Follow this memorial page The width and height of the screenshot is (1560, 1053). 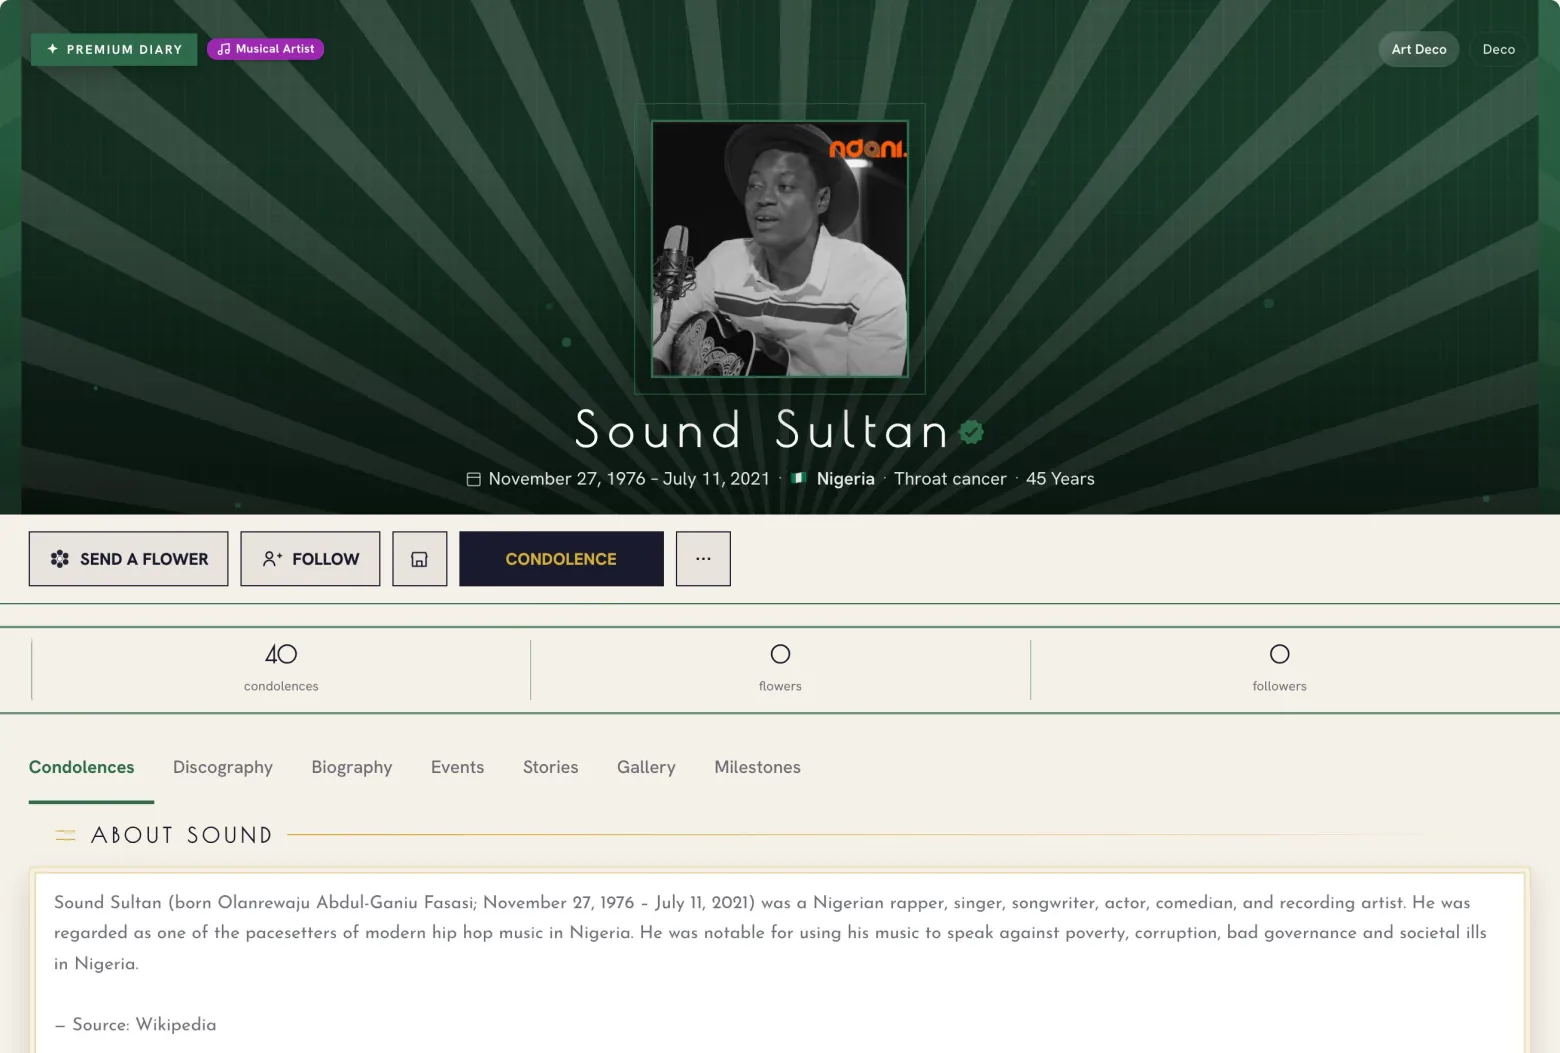pos(310,559)
